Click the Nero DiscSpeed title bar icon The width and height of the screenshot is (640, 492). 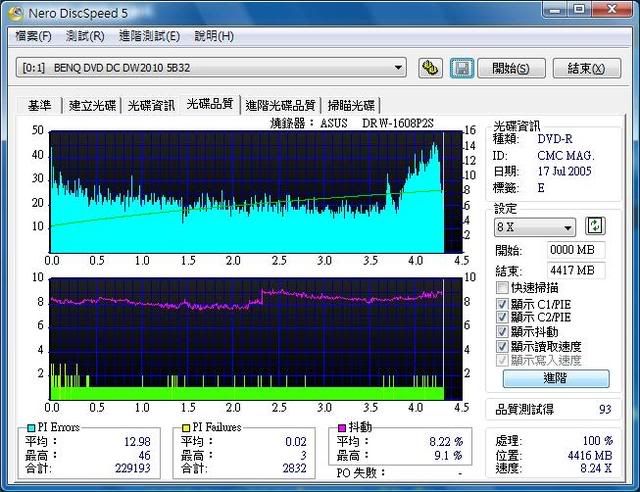(x=16, y=13)
